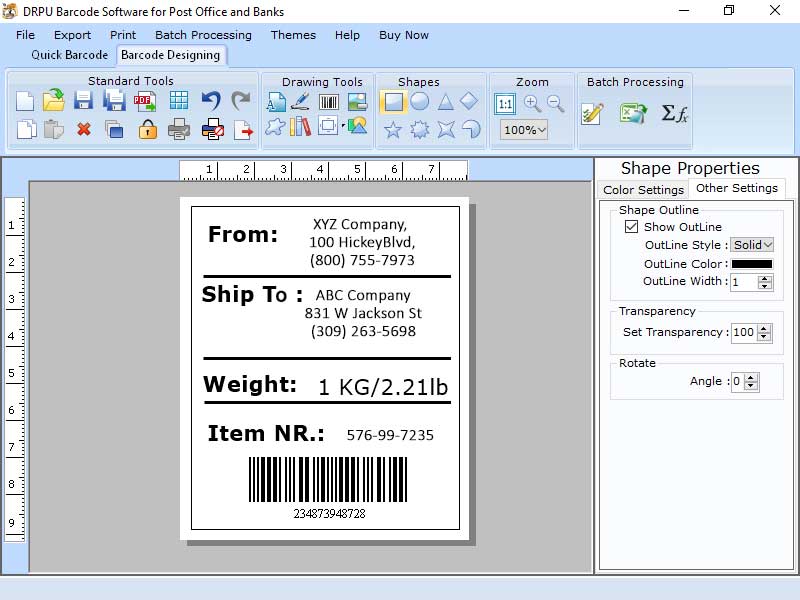Select the Ellipse shape
The width and height of the screenshot is (800, 600).
[x=419, y=101]
